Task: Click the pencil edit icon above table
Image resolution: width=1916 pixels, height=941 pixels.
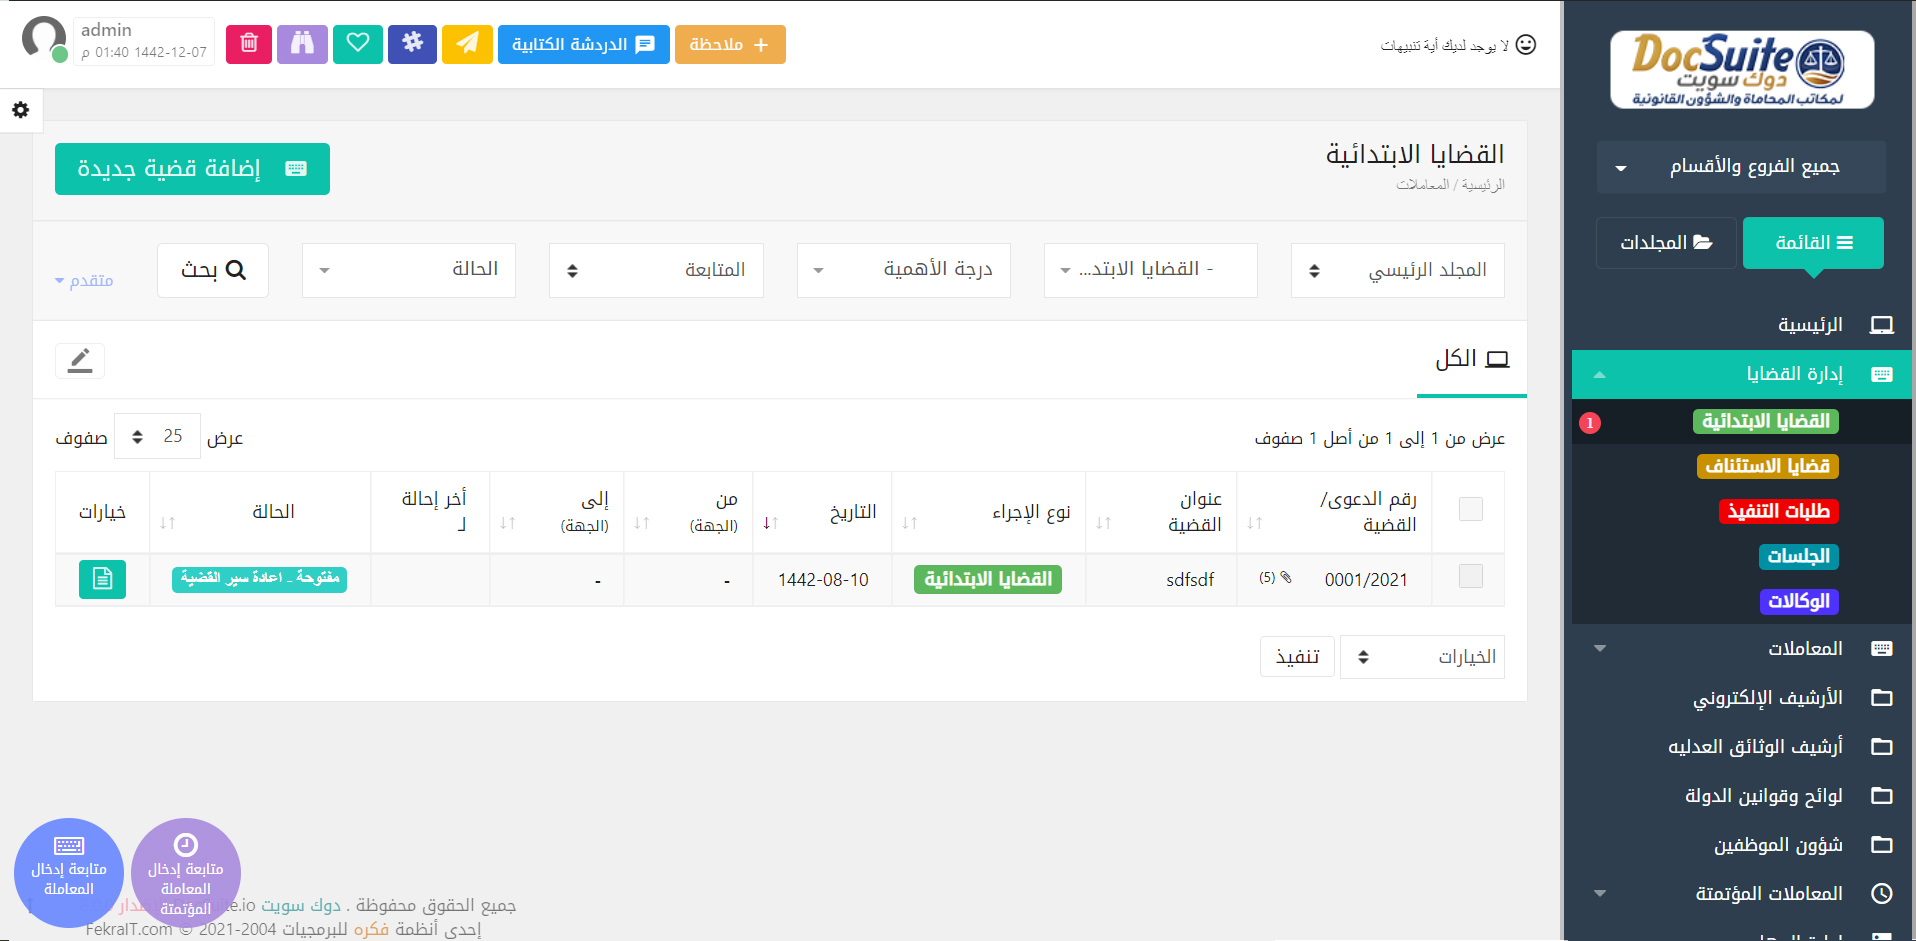Action: (x=80, y=360)
